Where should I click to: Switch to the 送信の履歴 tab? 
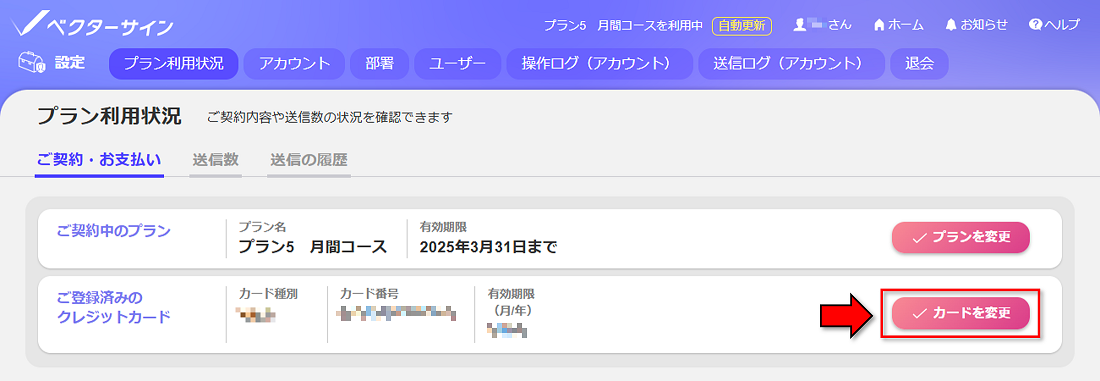(x=309, y=161)
